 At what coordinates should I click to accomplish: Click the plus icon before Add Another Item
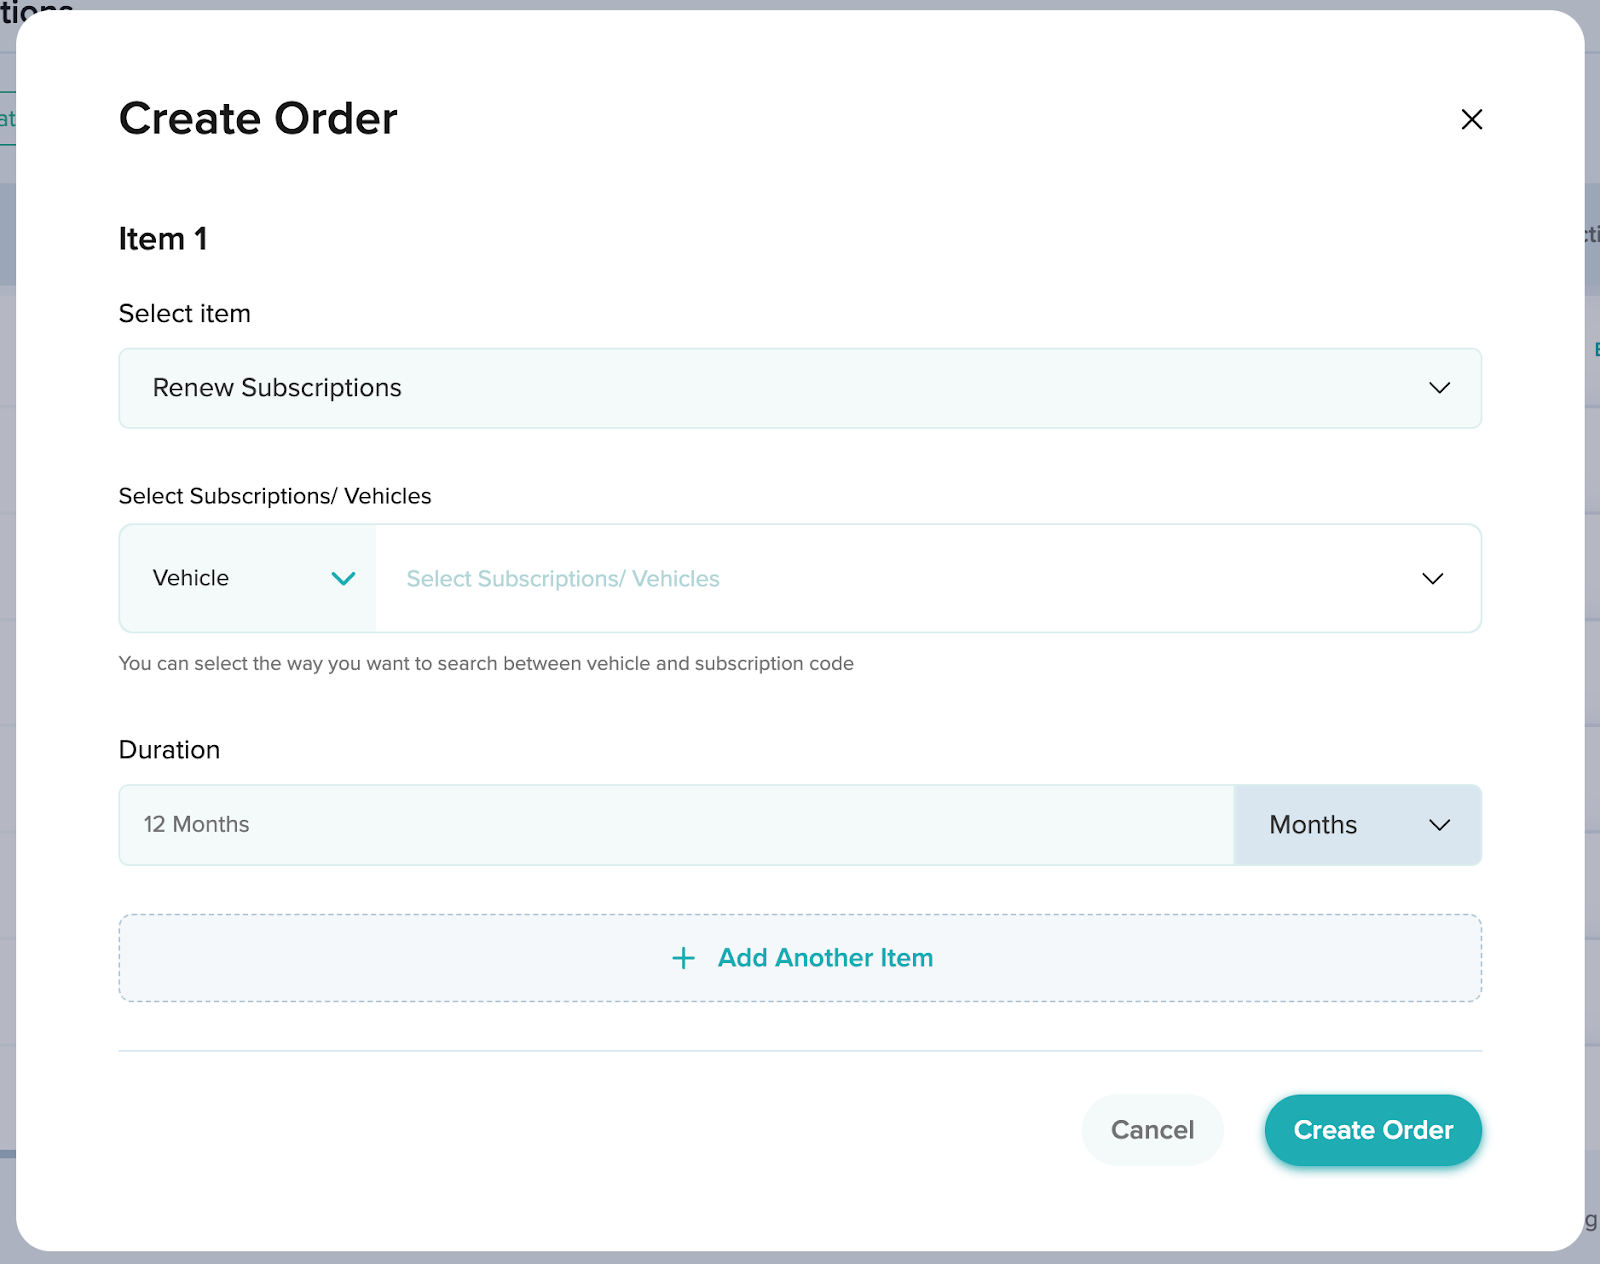point(683,958)
